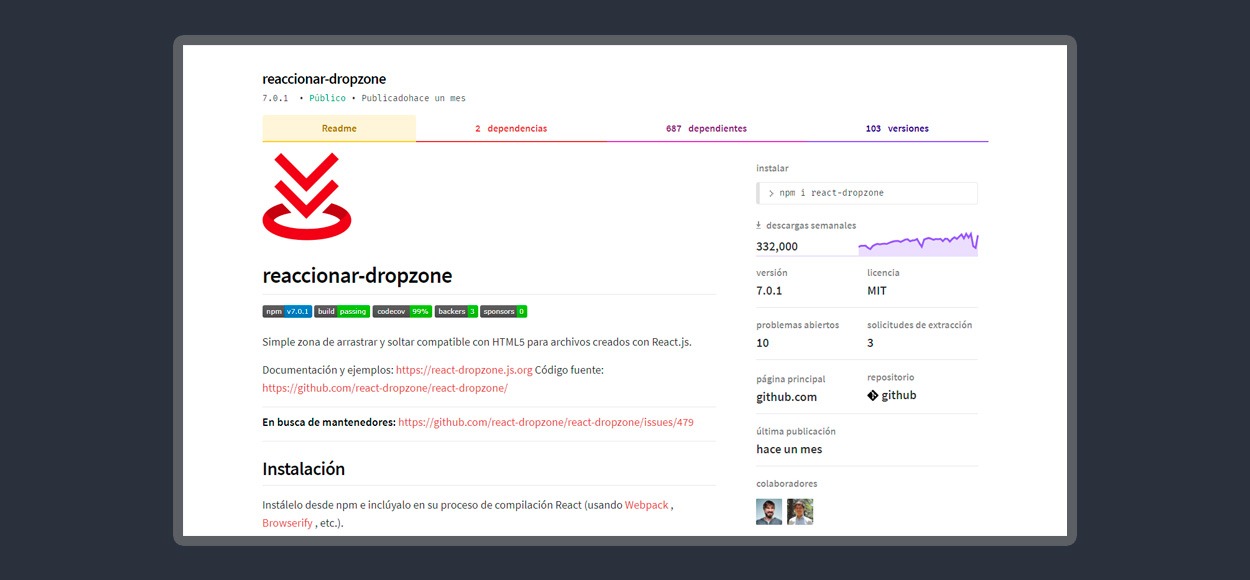Click the MIT license value
The image size is (1250, 580).
[x=877, y=291]
